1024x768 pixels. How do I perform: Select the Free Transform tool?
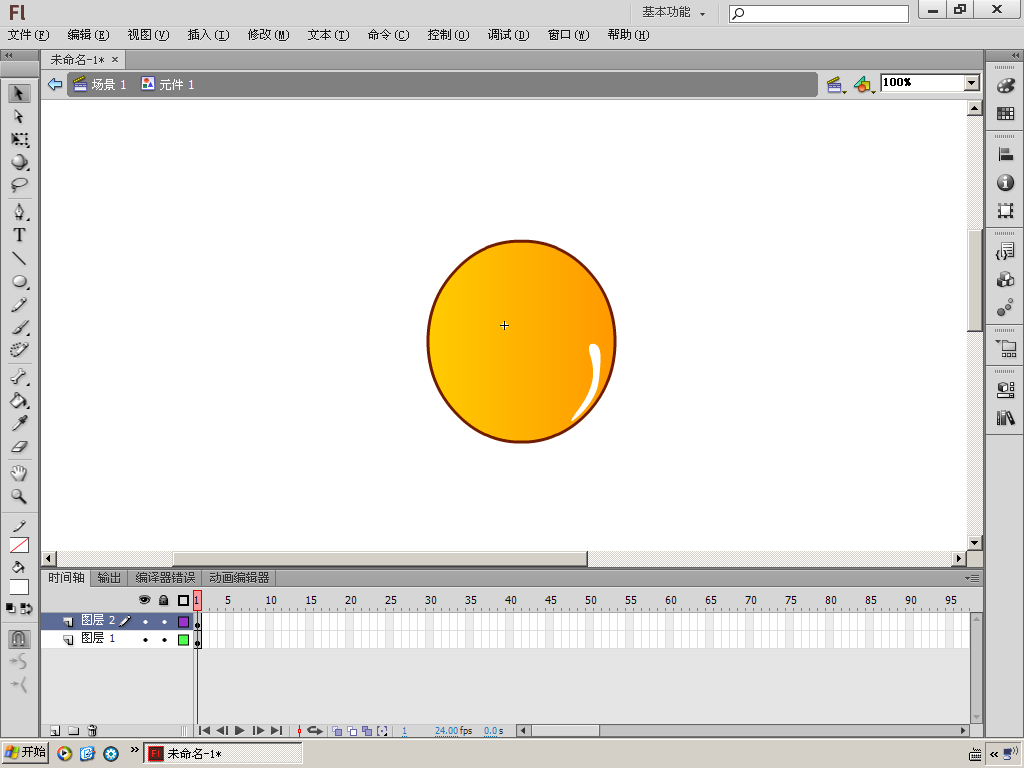19,140
